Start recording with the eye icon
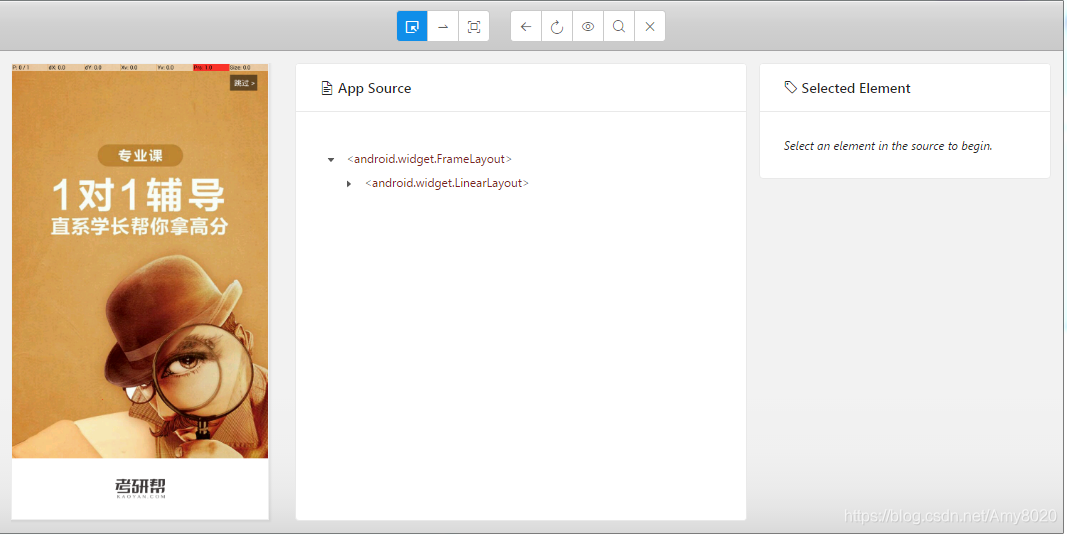The image size is (1067, 535). pos(588,27)
